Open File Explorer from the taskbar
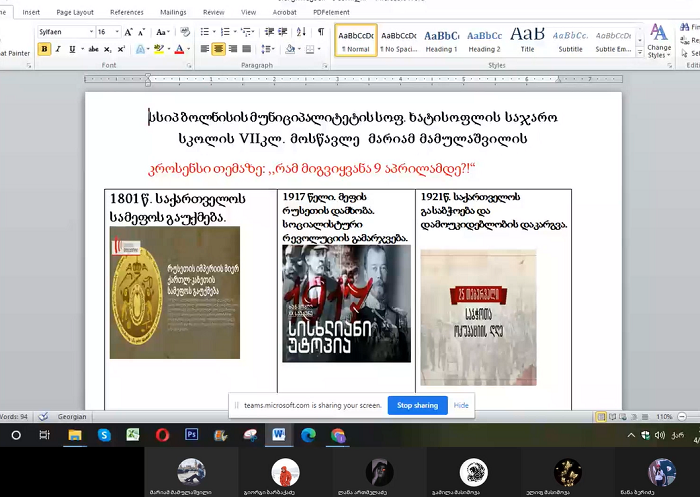Image resolution: width=700 pixels, height=497 pixels. pos(75,435)
